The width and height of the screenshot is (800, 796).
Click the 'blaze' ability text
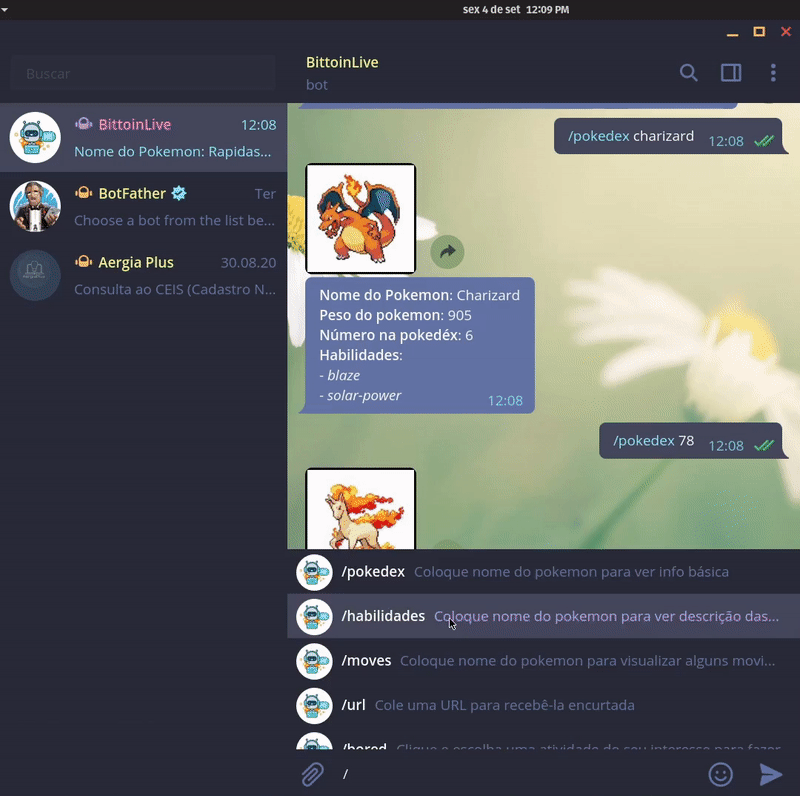(x=343, y=376)
